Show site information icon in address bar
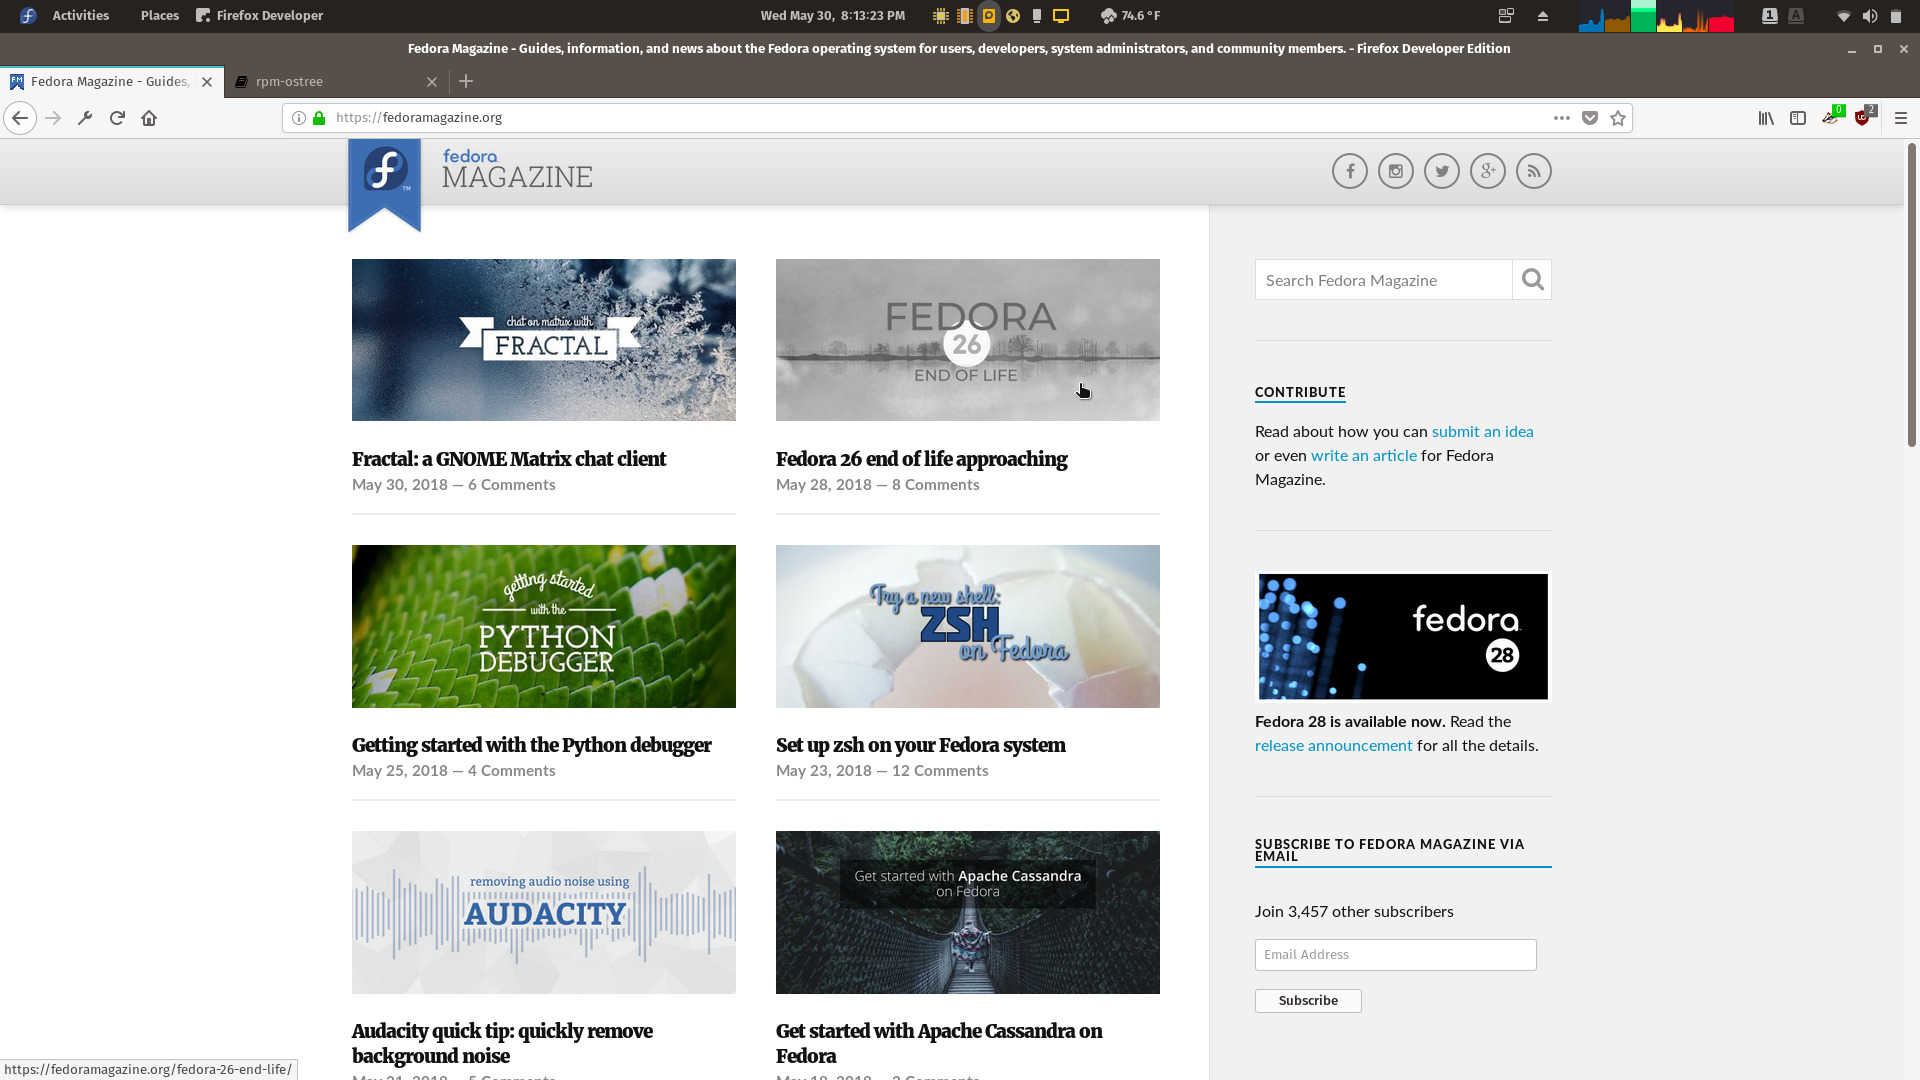This screenshot has width=1920, height=1080. (298, 118)
